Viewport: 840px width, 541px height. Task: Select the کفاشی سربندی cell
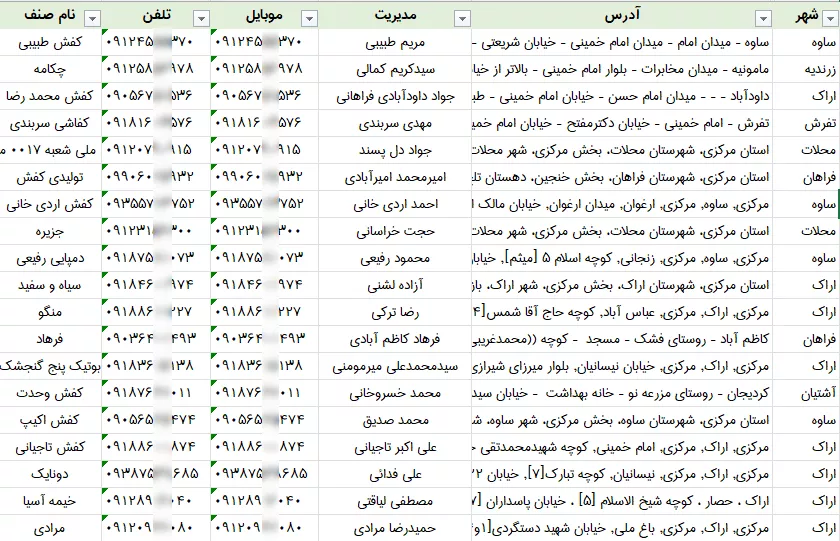(50, 123)
